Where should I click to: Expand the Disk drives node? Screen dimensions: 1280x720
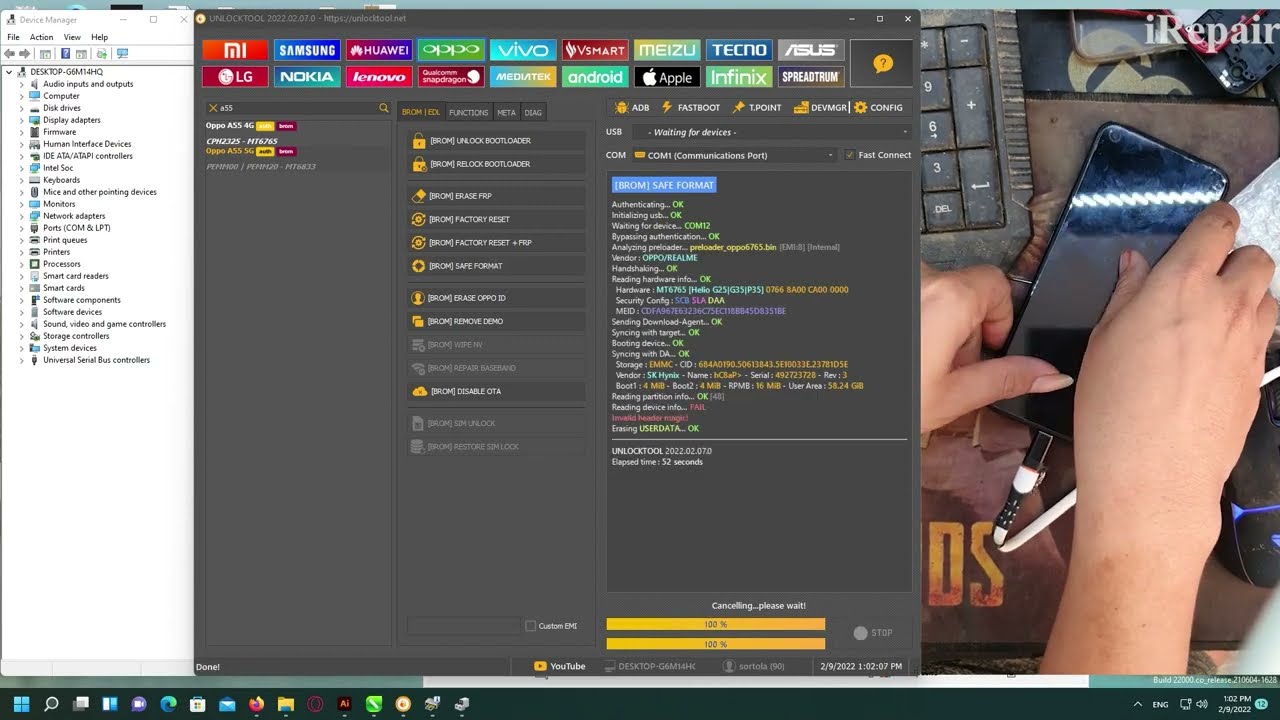tap(22, 108)
